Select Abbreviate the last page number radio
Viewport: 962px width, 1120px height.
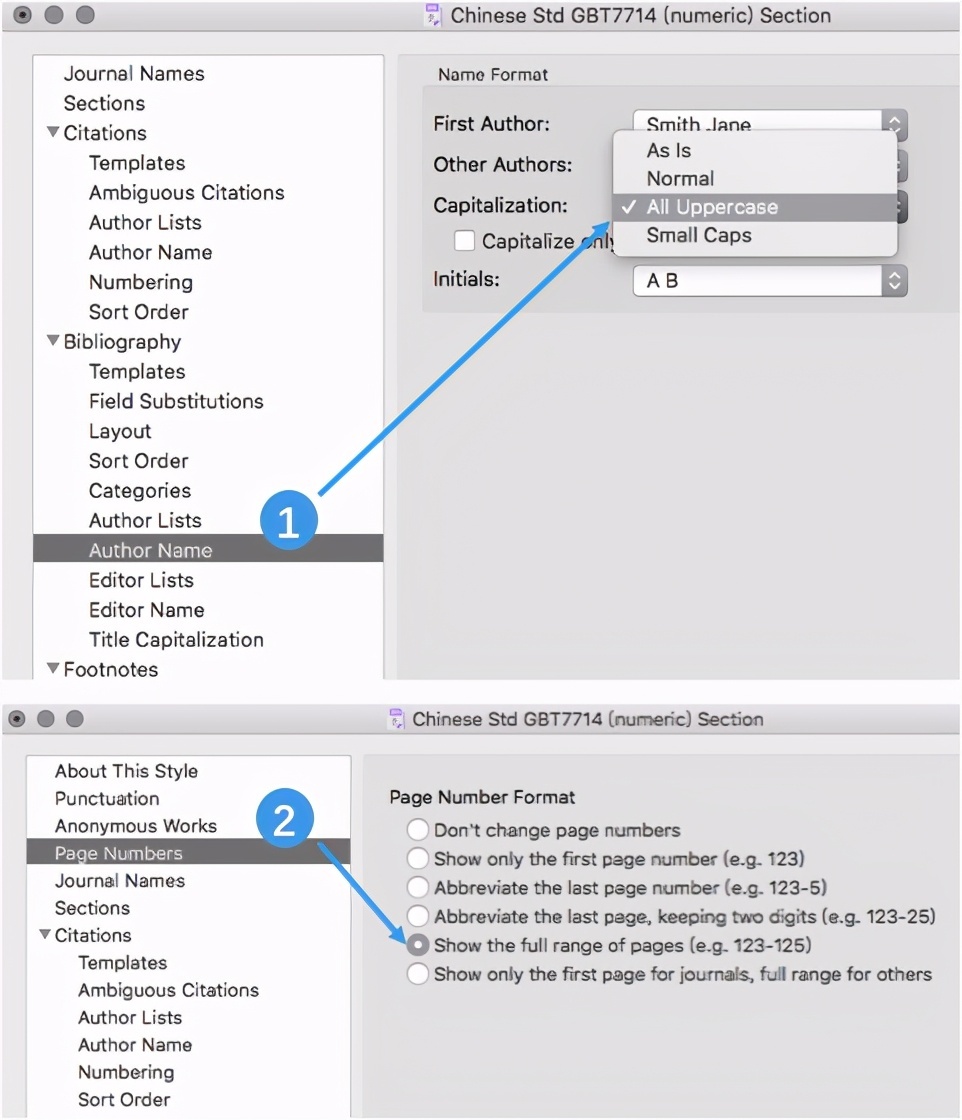(417, 888)
